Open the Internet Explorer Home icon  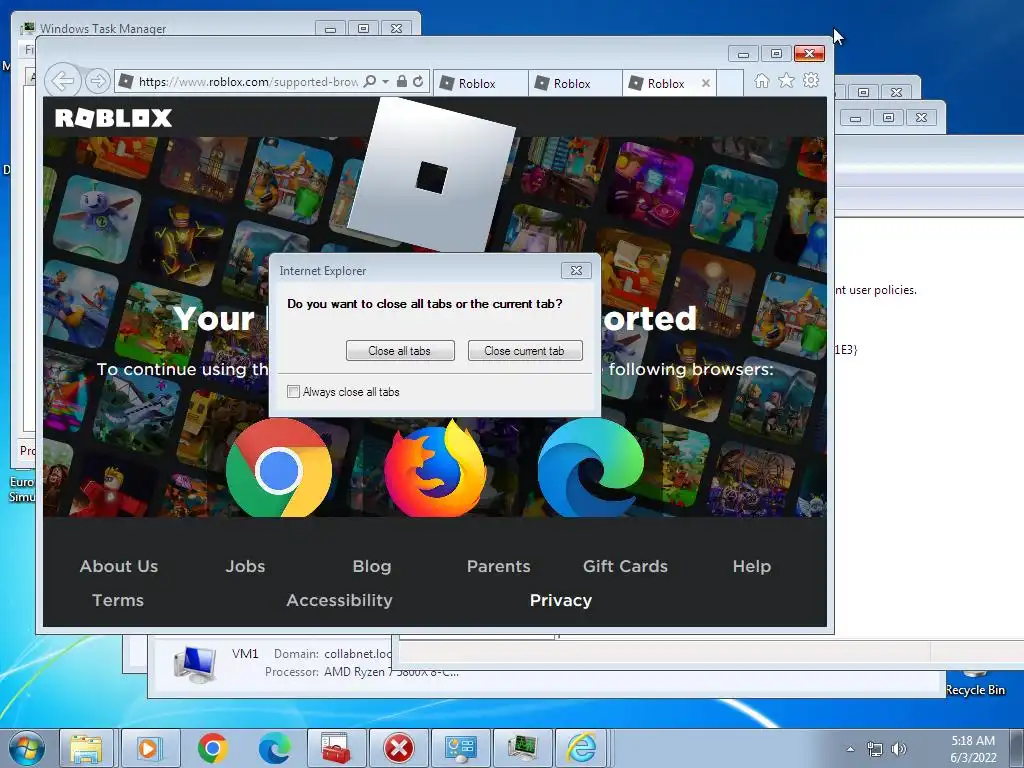(x=761, y=80)
